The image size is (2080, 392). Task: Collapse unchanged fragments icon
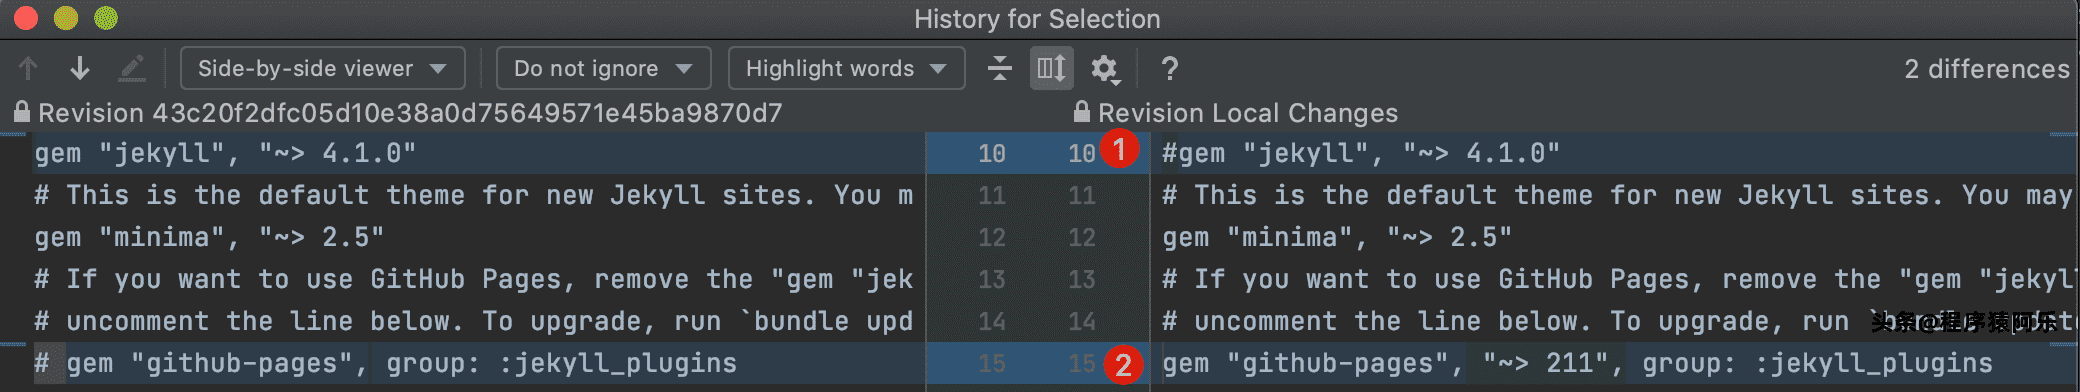[x=999, y=68]
